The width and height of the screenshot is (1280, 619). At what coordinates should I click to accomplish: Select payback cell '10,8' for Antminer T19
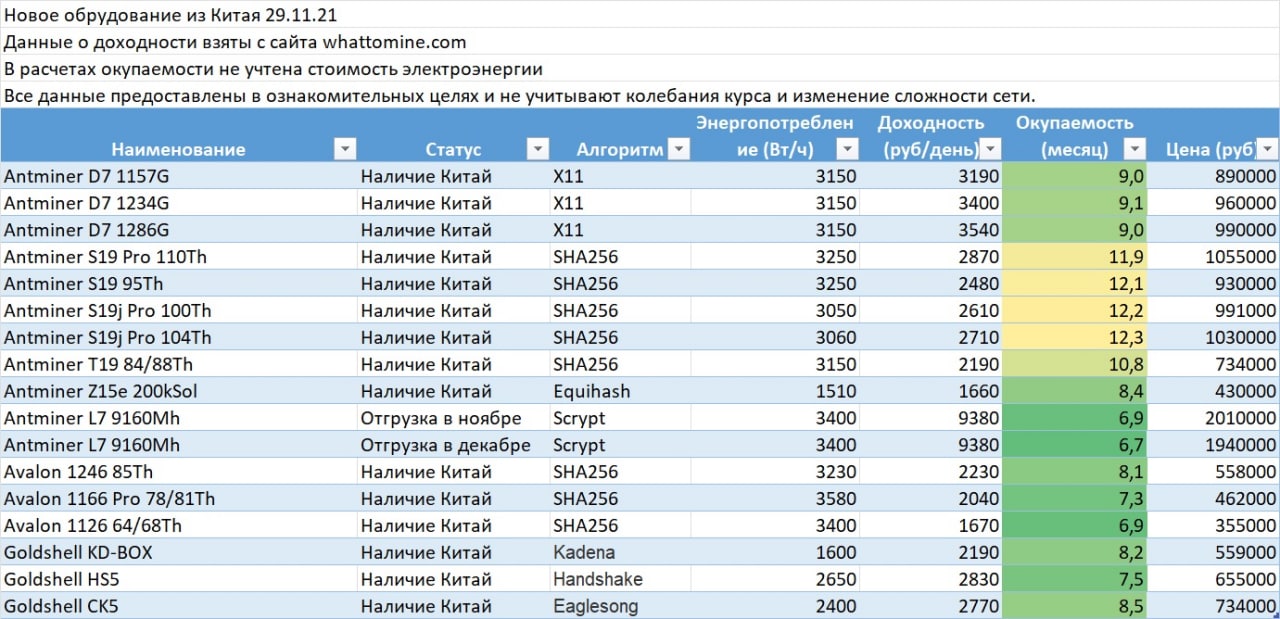point(1075,365)
